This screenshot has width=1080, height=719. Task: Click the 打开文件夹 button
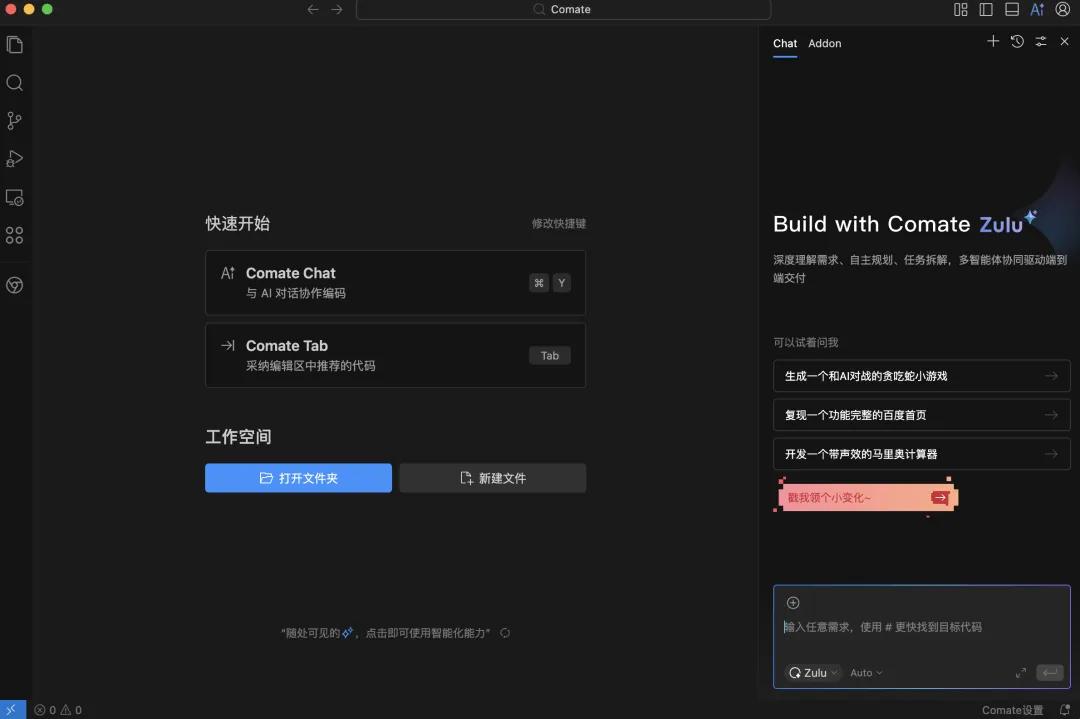[298, 478]
